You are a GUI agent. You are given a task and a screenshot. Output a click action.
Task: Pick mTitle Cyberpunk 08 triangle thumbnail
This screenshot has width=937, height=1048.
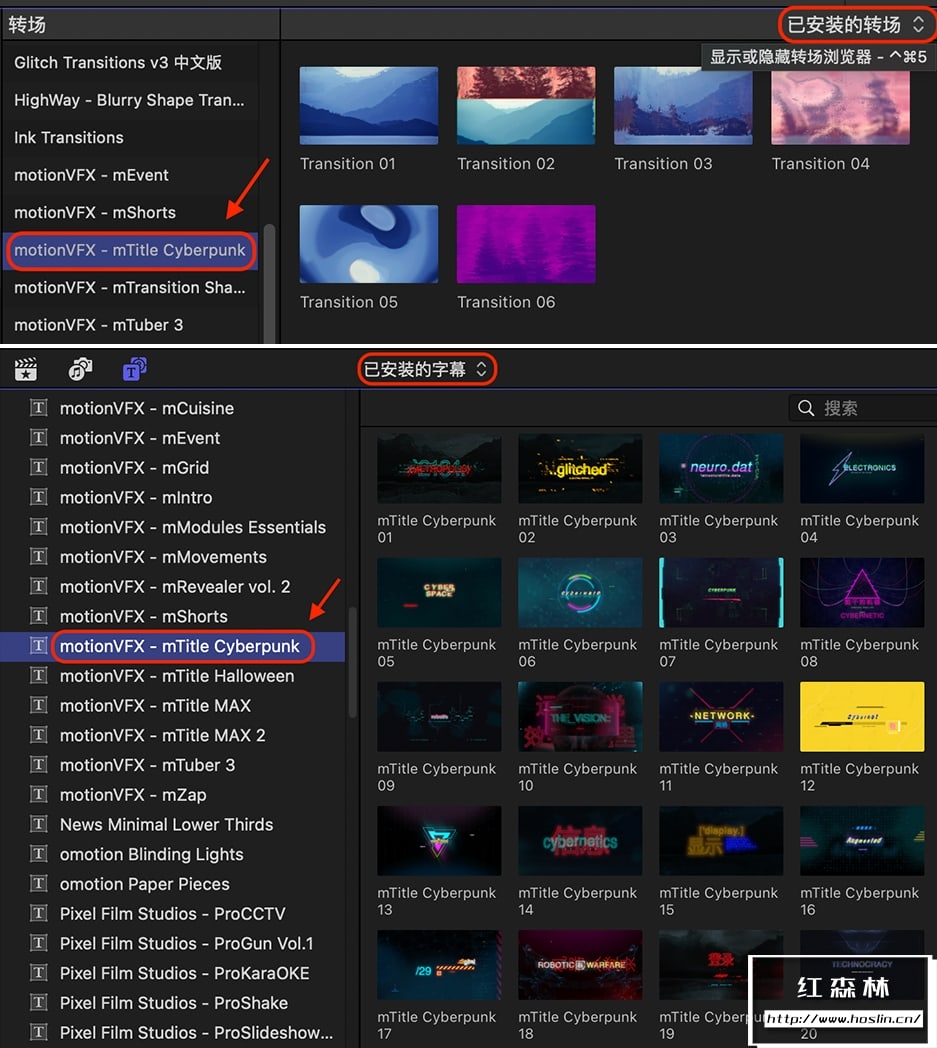coord(862,592)
